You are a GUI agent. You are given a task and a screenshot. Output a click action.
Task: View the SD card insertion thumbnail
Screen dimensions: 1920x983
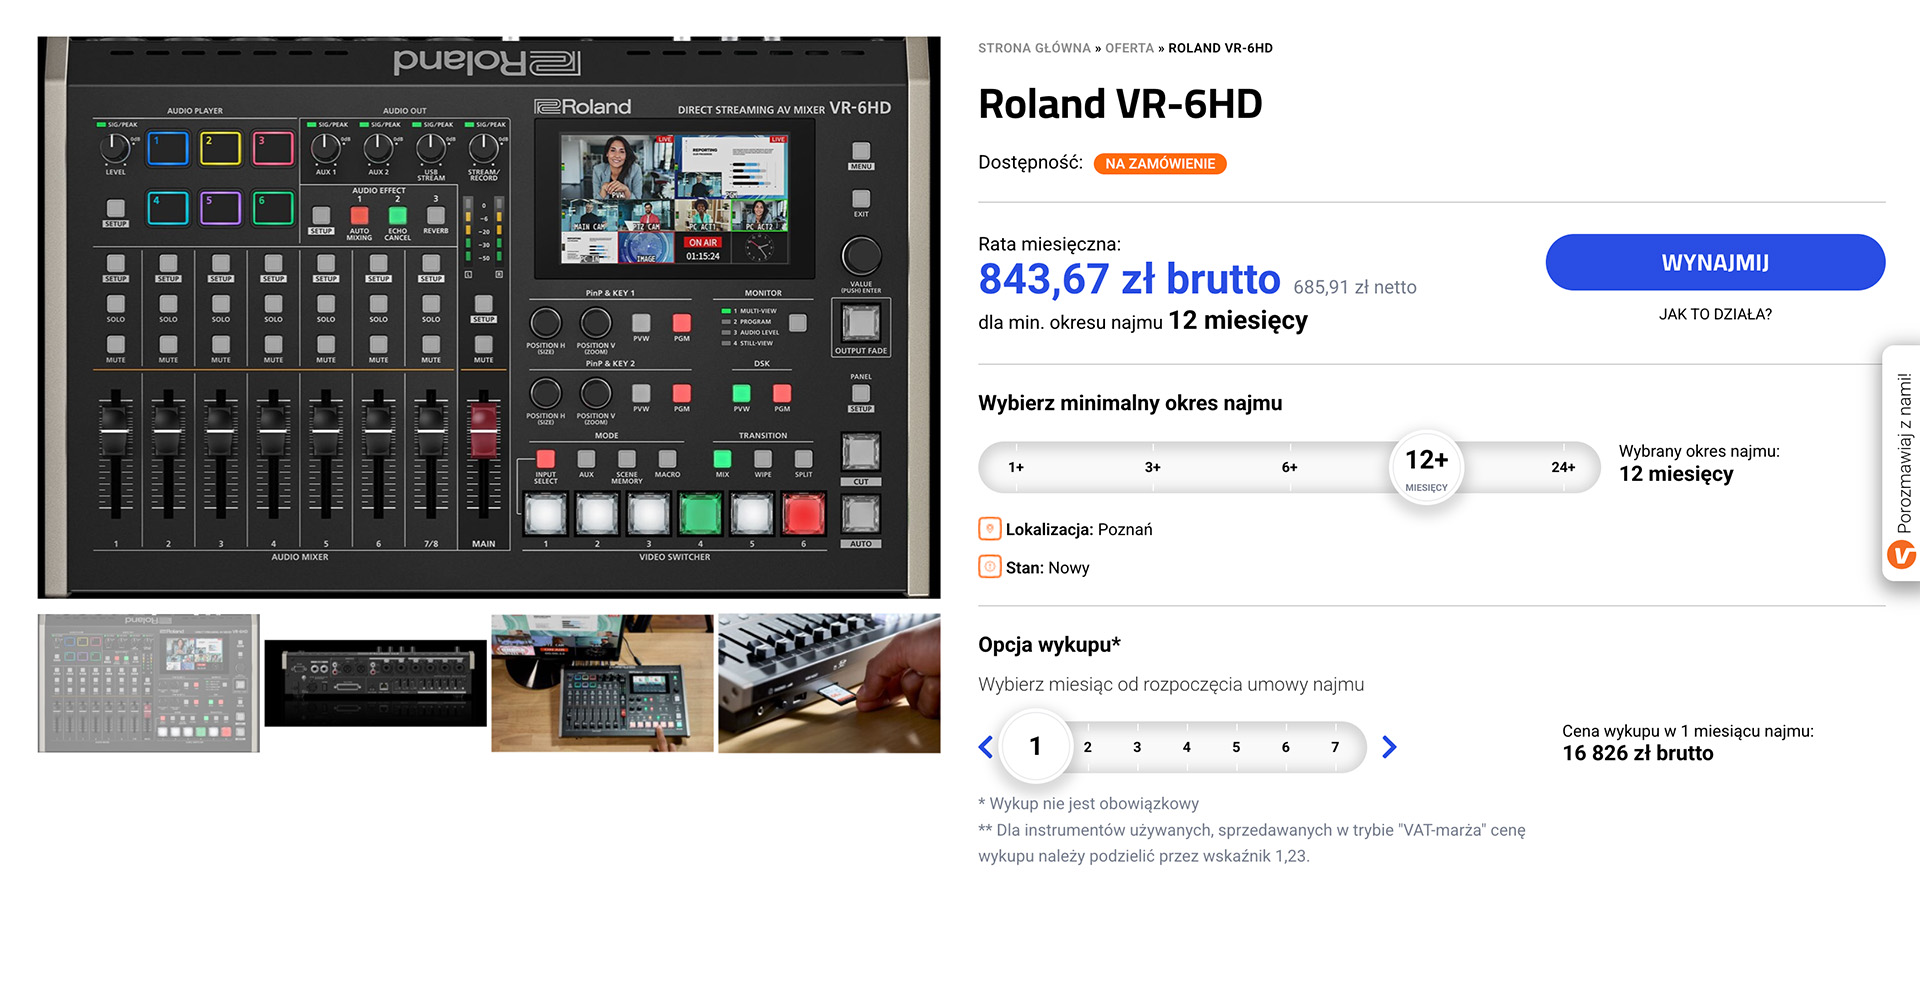[829, 684]
